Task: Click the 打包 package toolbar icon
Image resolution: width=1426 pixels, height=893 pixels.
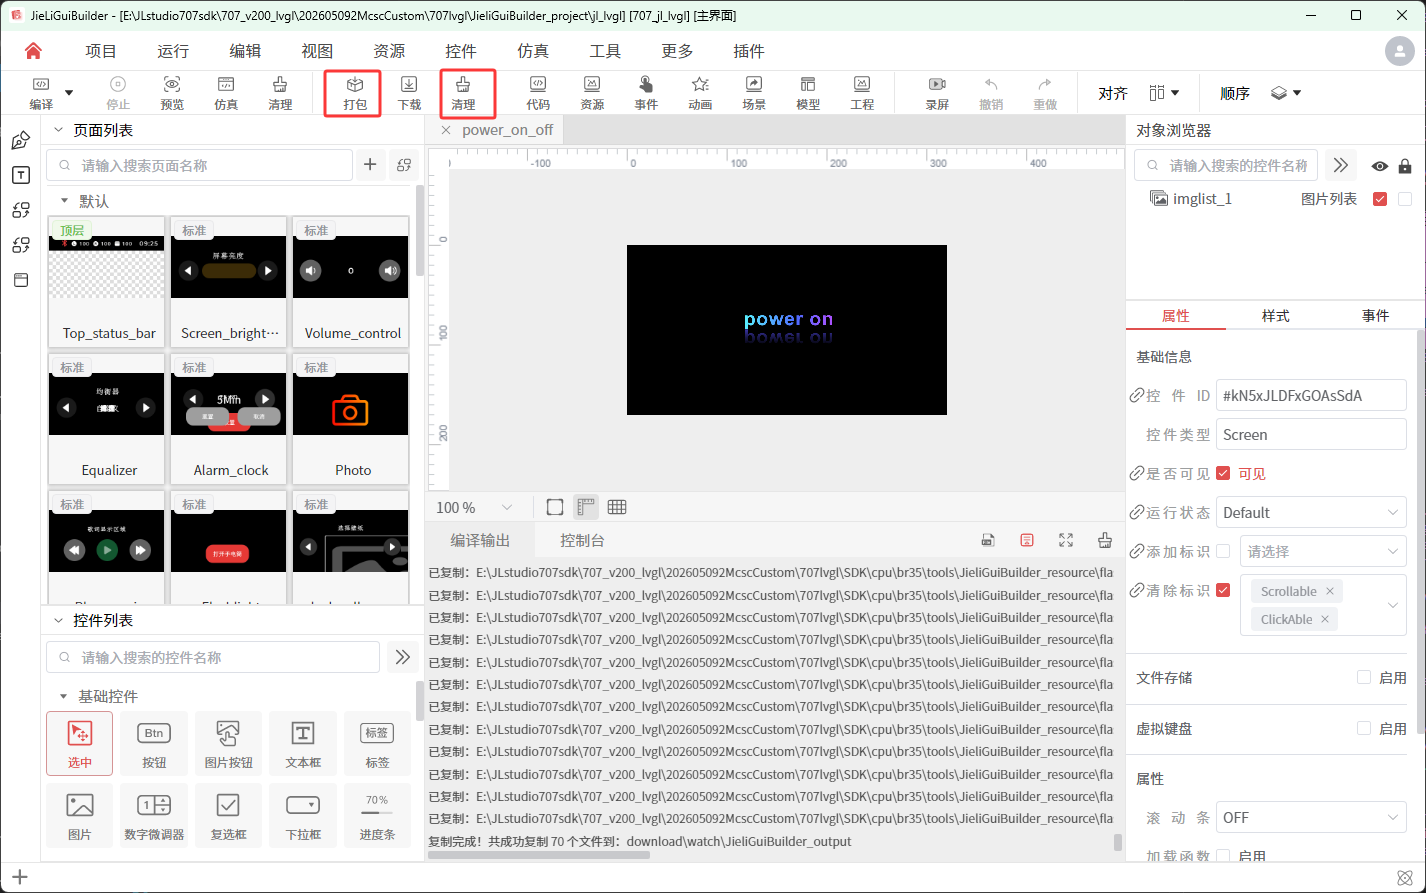Action: 355,93
